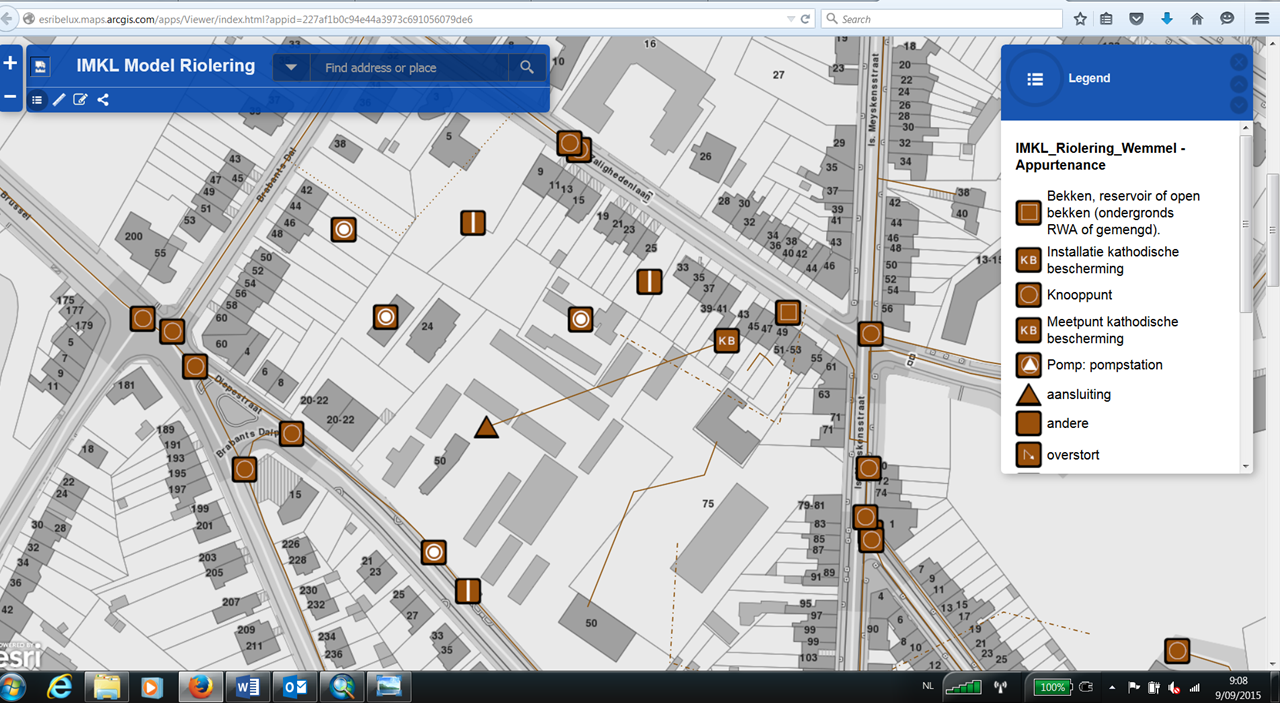Click the Meetpunt kathodische bescherming legend symbol

(1028, 330)
